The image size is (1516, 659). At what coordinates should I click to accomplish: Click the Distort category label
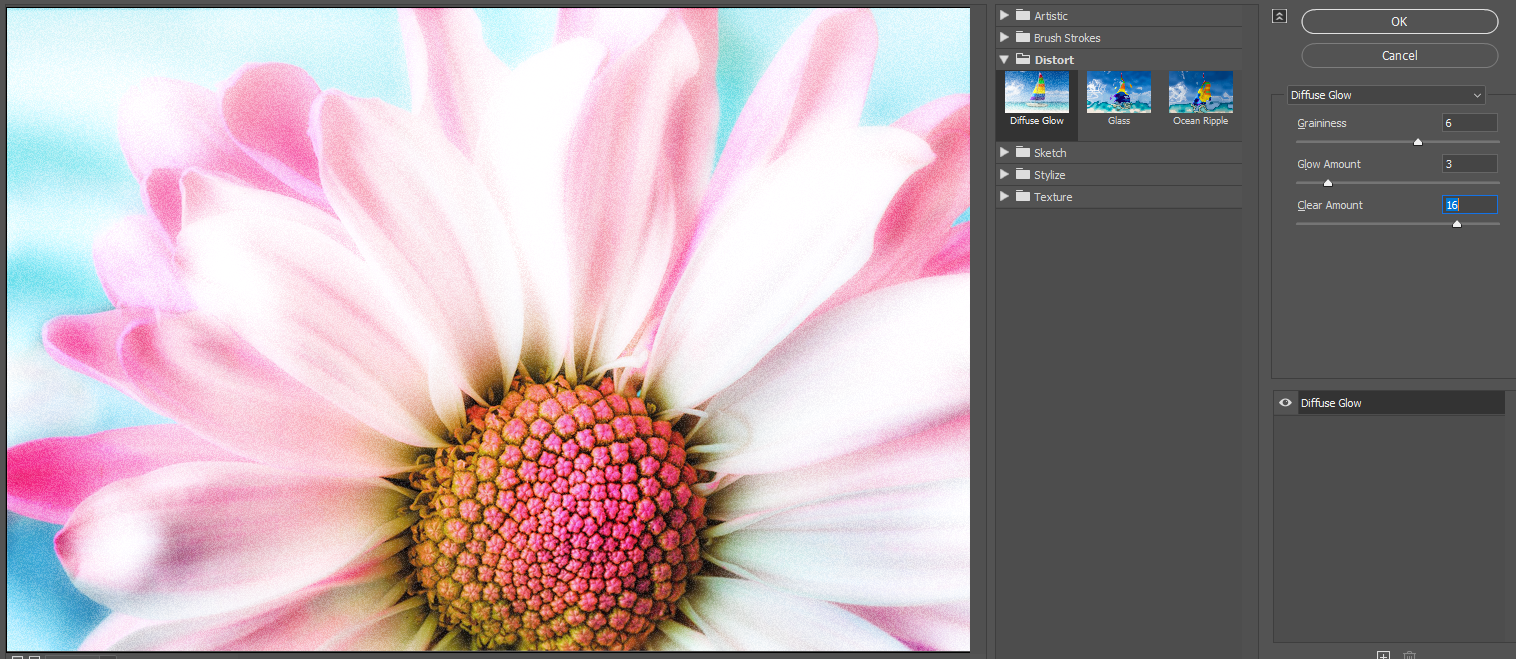click(1054, 60)
